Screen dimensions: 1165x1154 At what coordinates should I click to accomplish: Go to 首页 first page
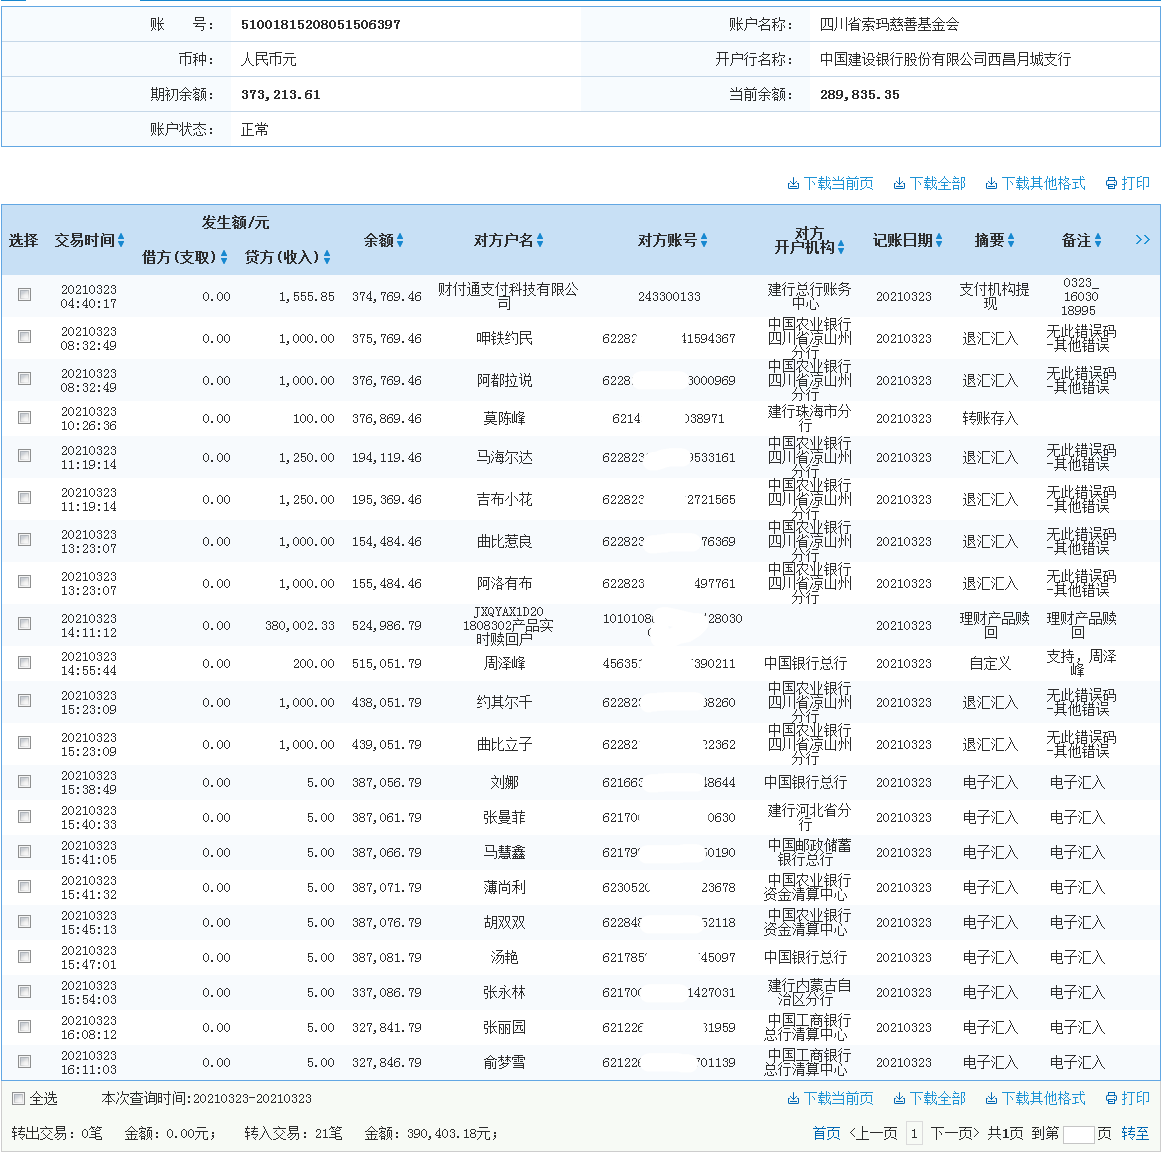[x=826, y=1134]
